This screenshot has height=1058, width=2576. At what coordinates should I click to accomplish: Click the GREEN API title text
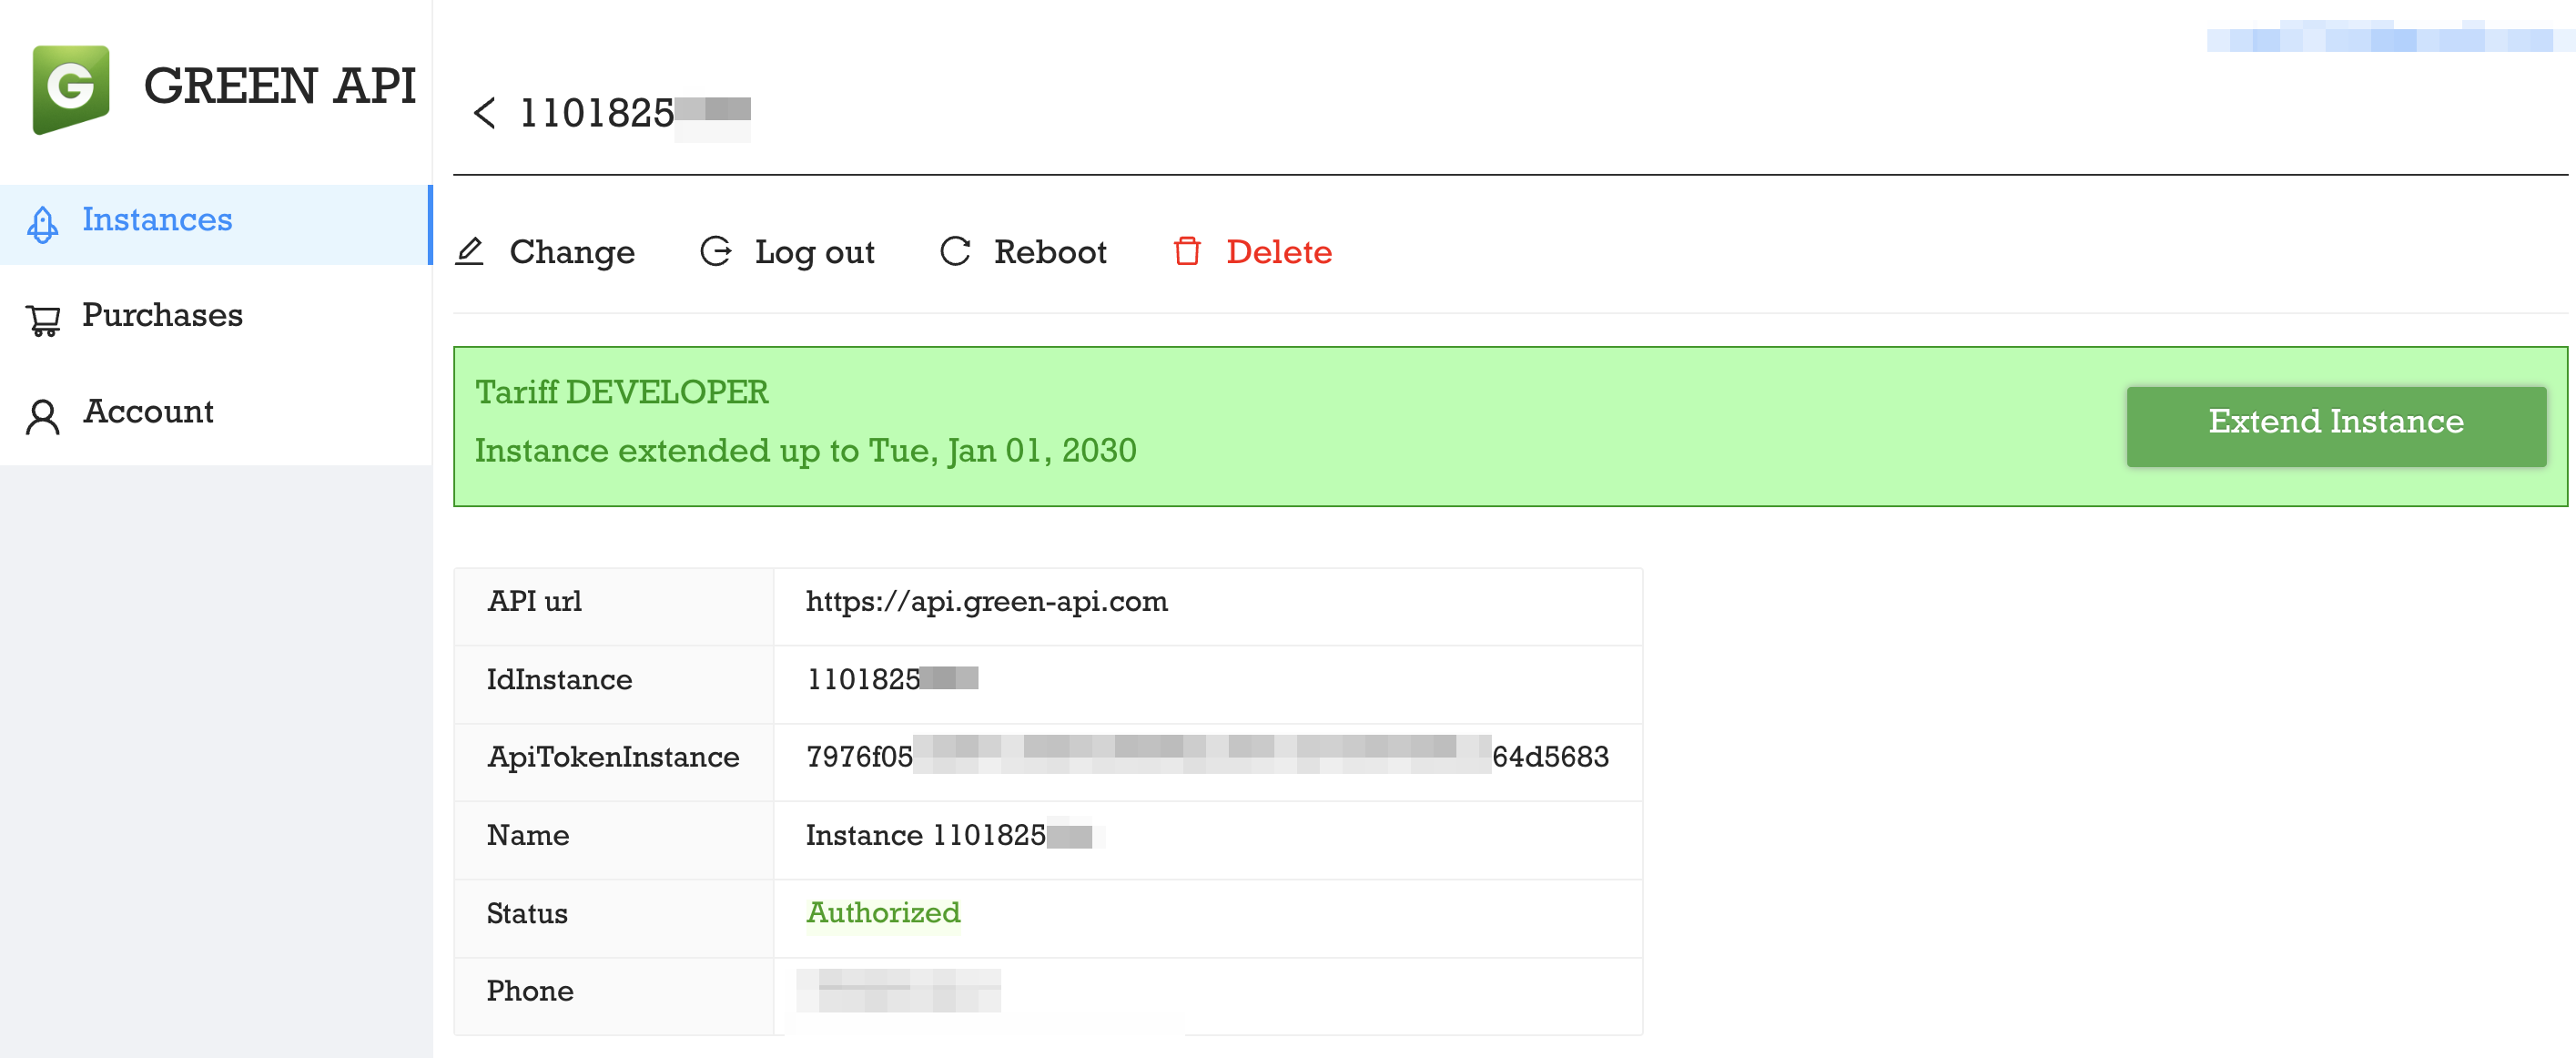[x=280, y=87]
